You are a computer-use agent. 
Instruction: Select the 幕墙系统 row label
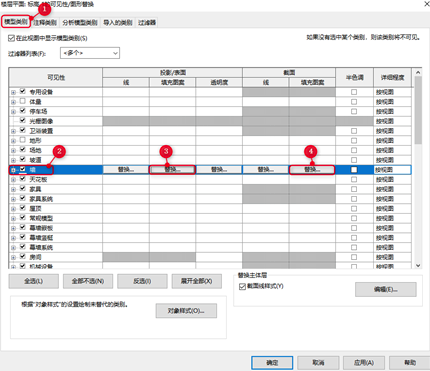coord(41,247)
